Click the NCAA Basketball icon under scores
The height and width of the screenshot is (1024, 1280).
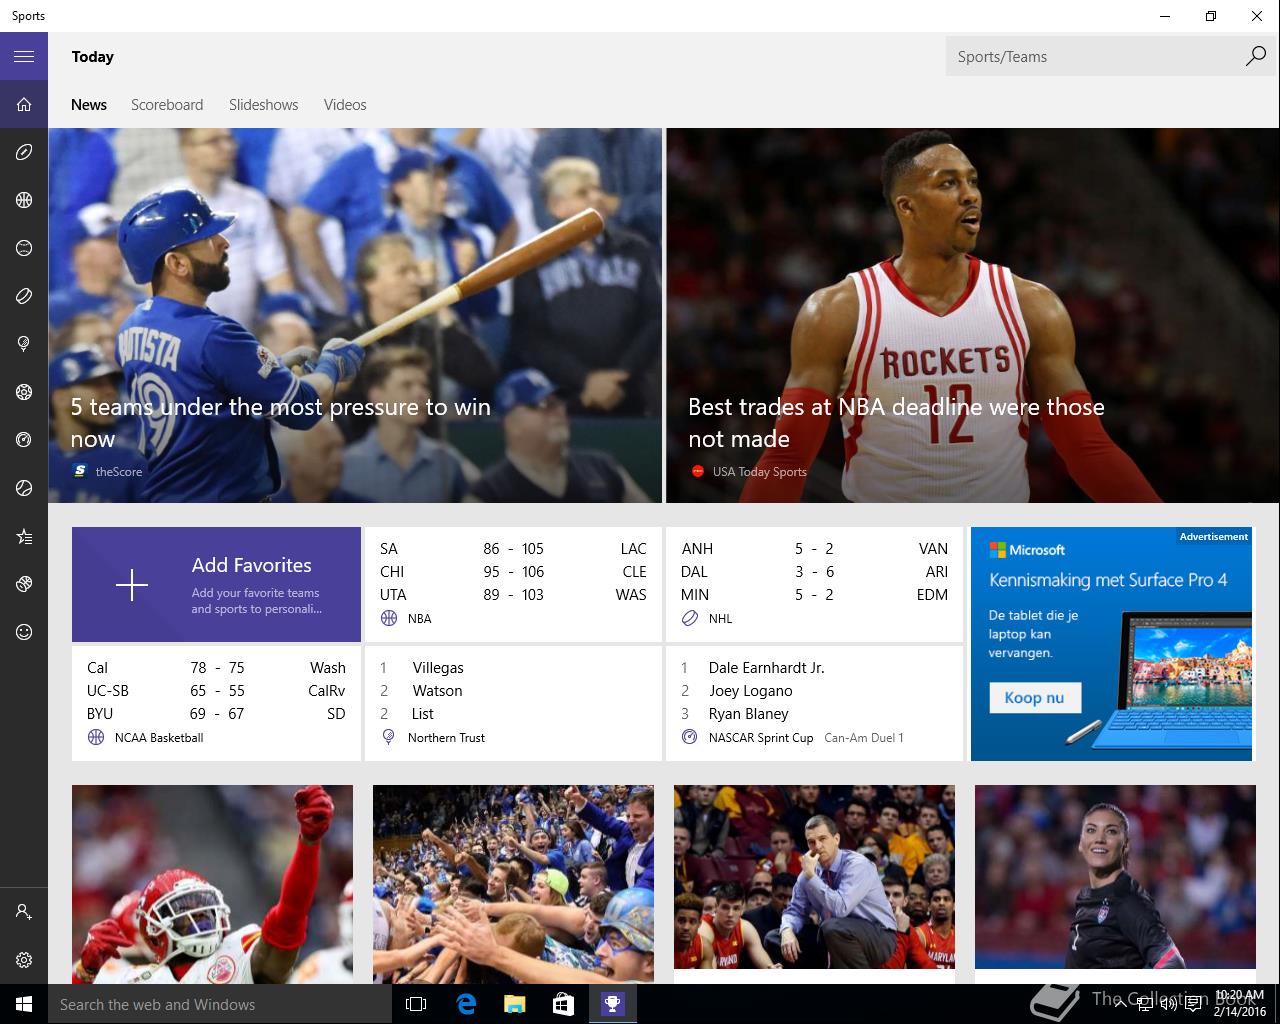[96, 738]
